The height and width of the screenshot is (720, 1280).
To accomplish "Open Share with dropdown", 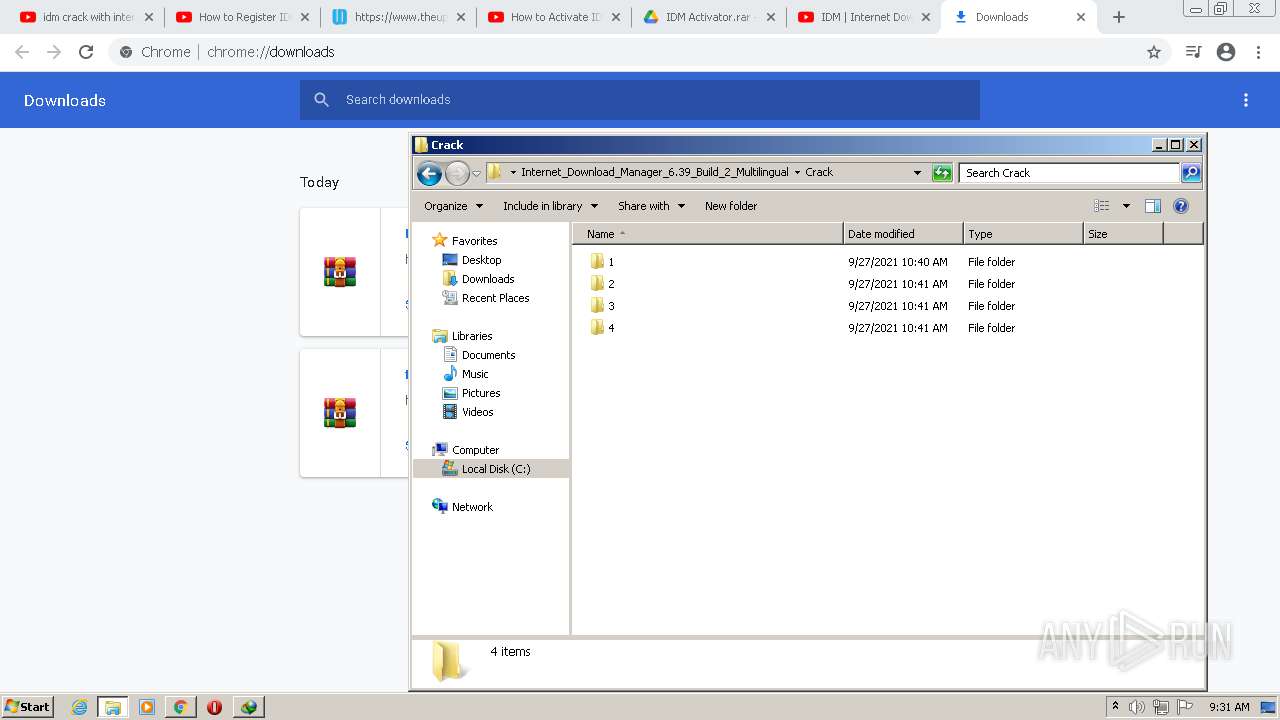I will point(651,206).
